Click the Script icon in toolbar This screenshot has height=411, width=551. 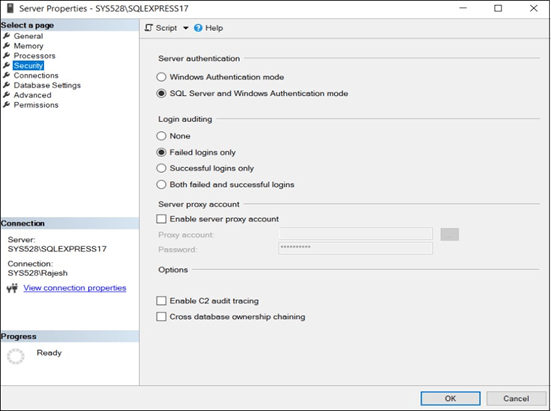click(149, 28)
